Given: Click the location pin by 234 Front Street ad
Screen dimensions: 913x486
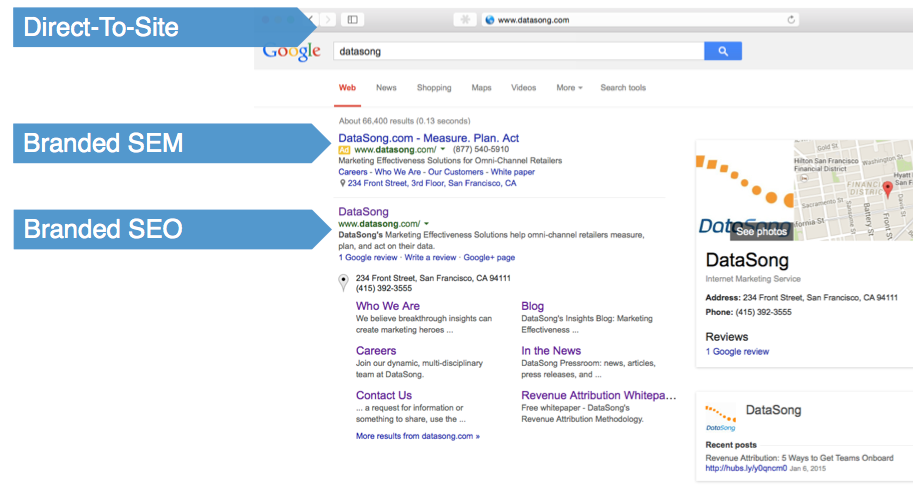Looking at the screenshot, I should (342, 183).
